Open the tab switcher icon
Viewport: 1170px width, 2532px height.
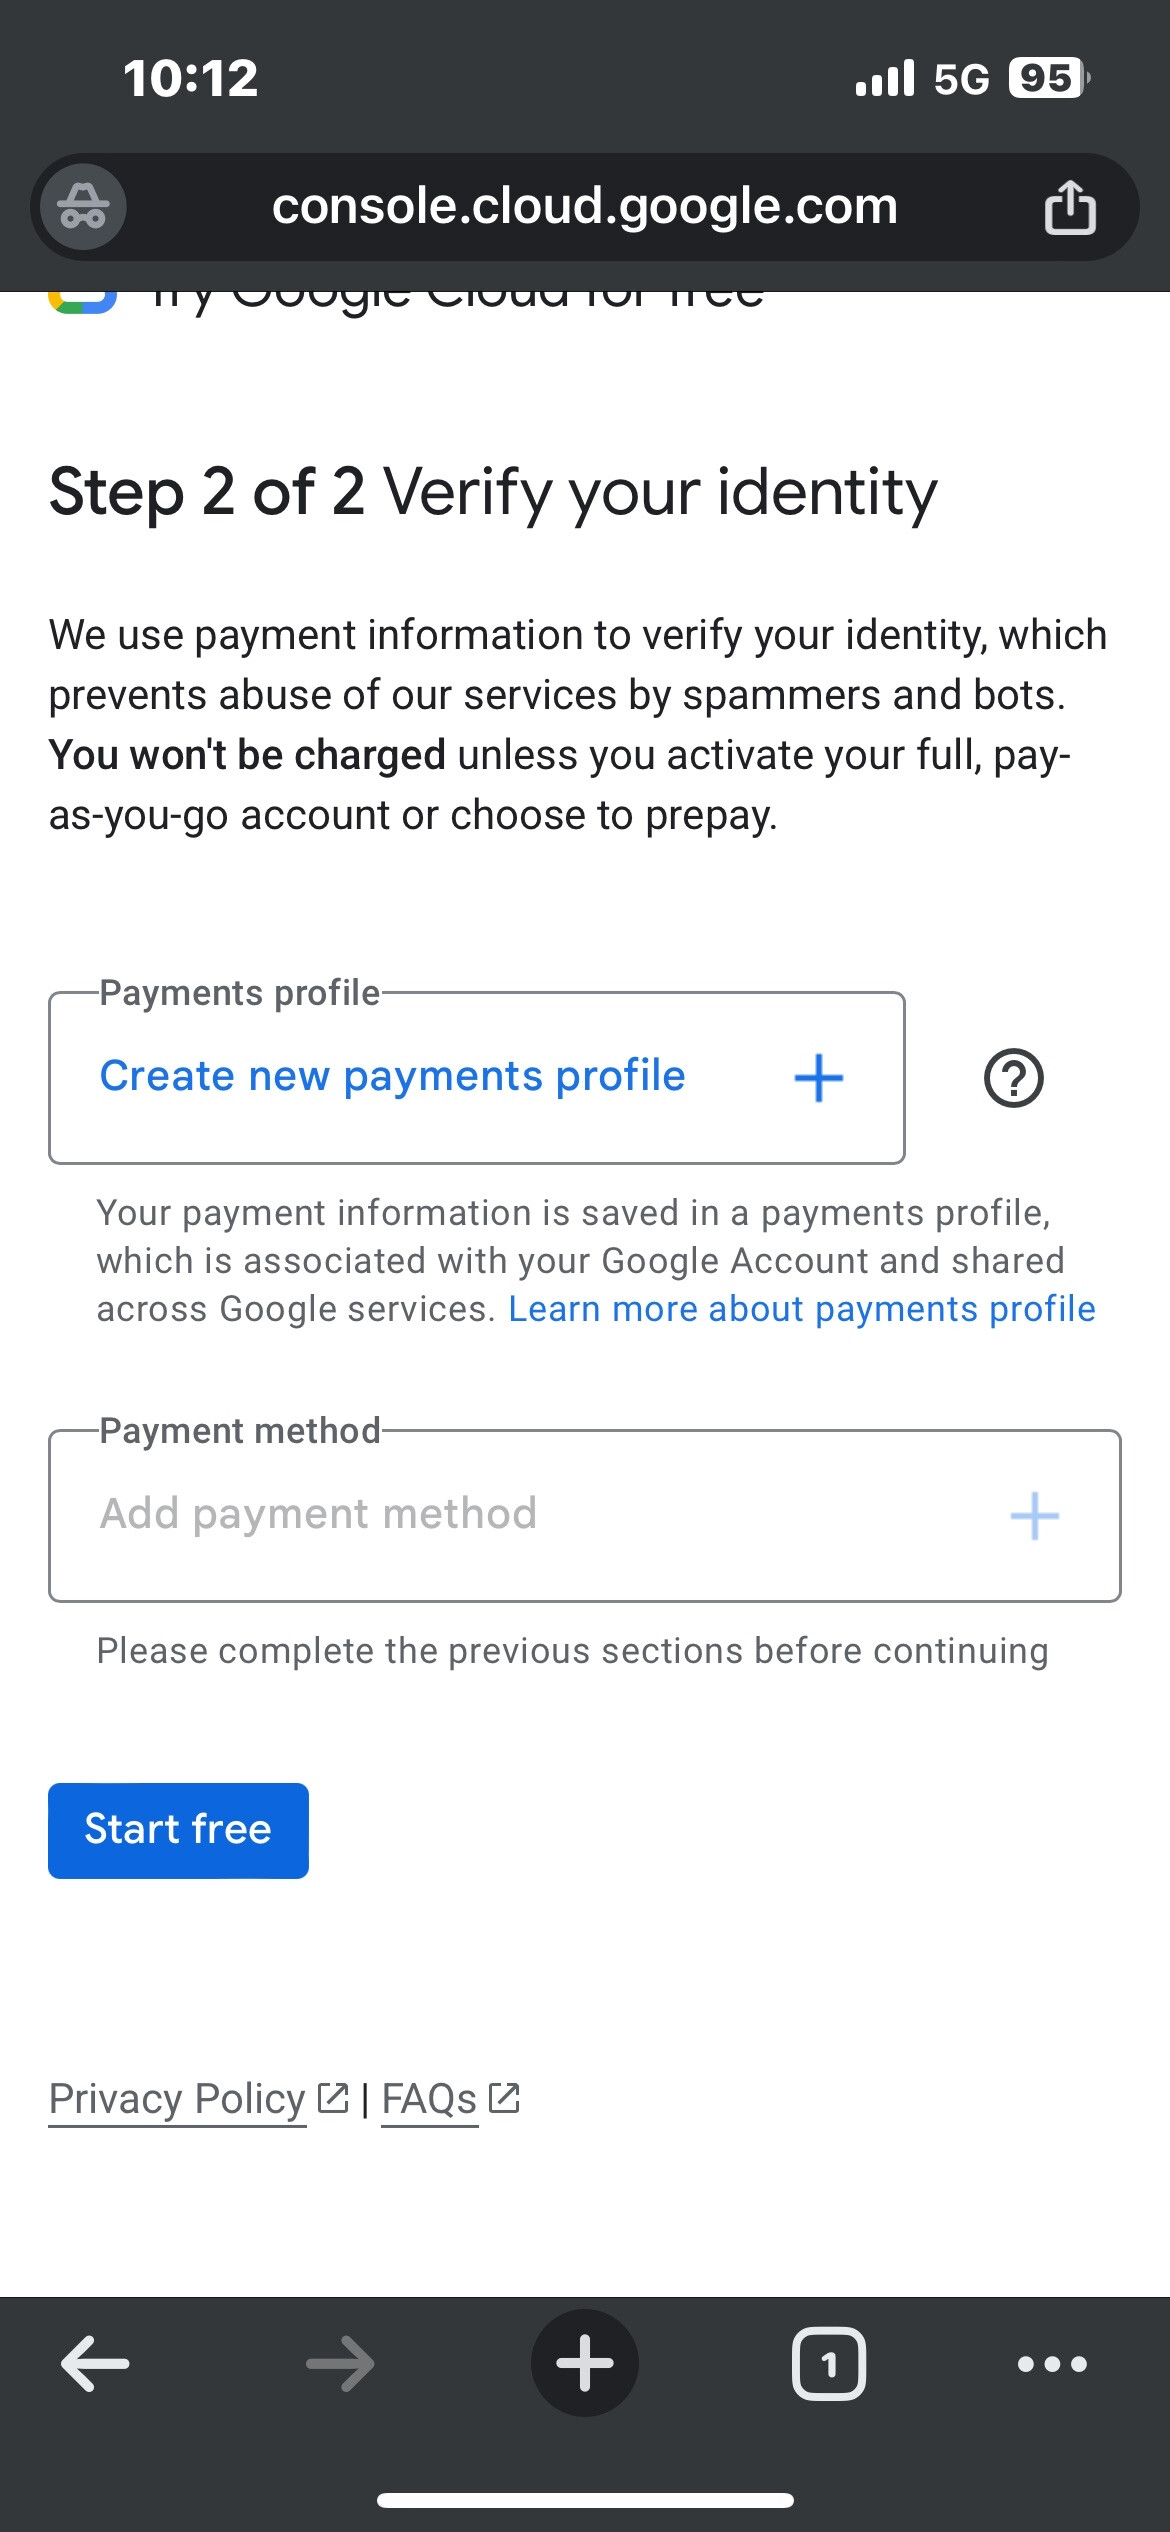(828, 2364)
